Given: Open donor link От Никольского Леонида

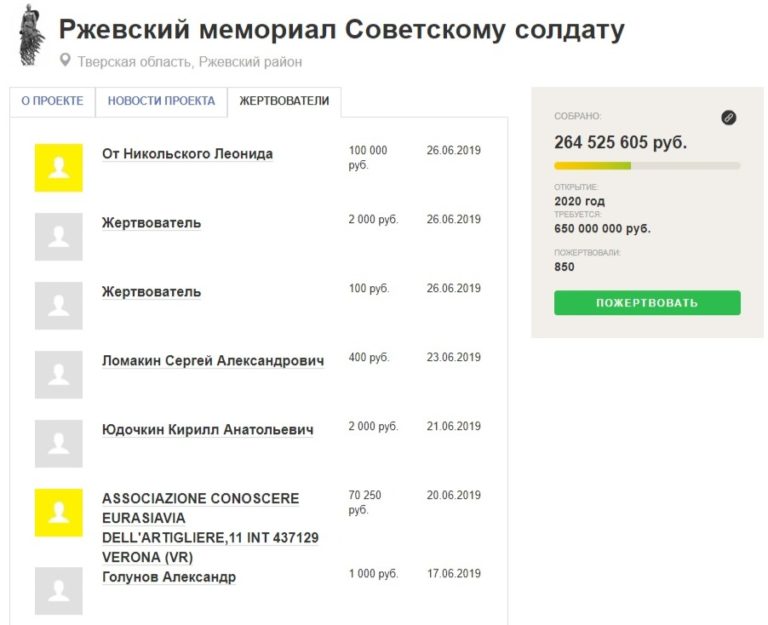Looking at the screenshot, I should pos(187,154).
